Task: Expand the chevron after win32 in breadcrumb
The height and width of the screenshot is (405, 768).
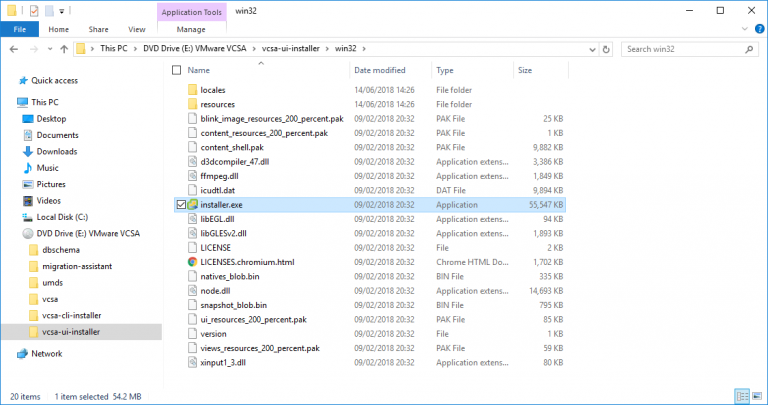Action: [x=364, y=49]
